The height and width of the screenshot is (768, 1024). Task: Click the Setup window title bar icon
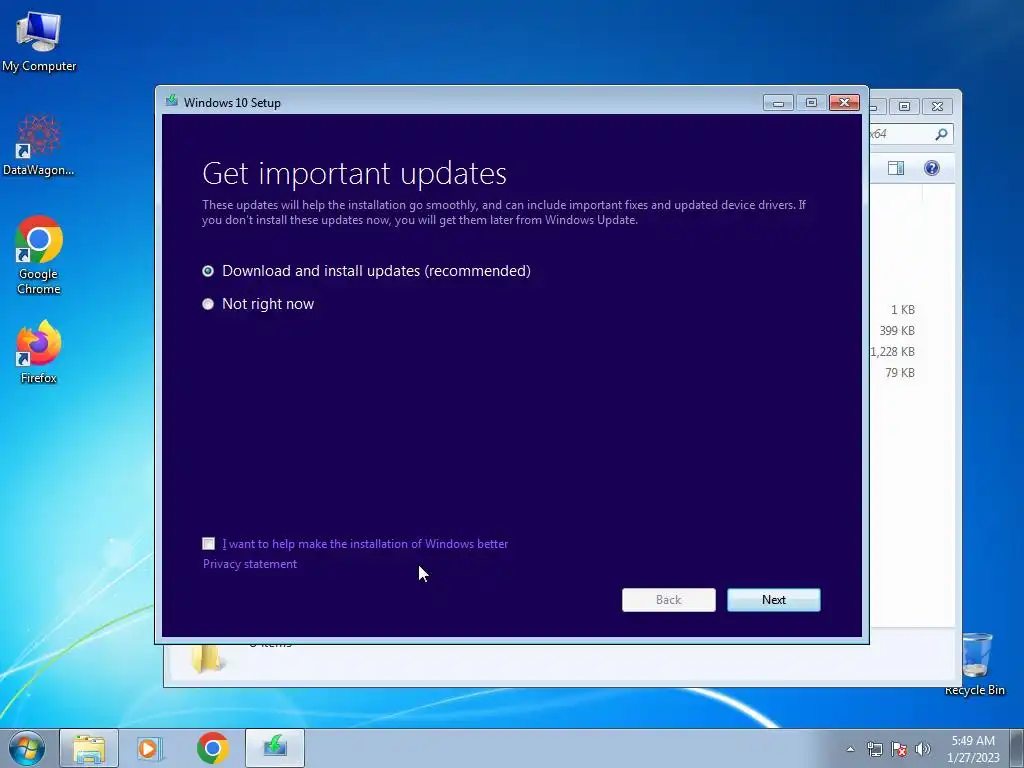172,101
